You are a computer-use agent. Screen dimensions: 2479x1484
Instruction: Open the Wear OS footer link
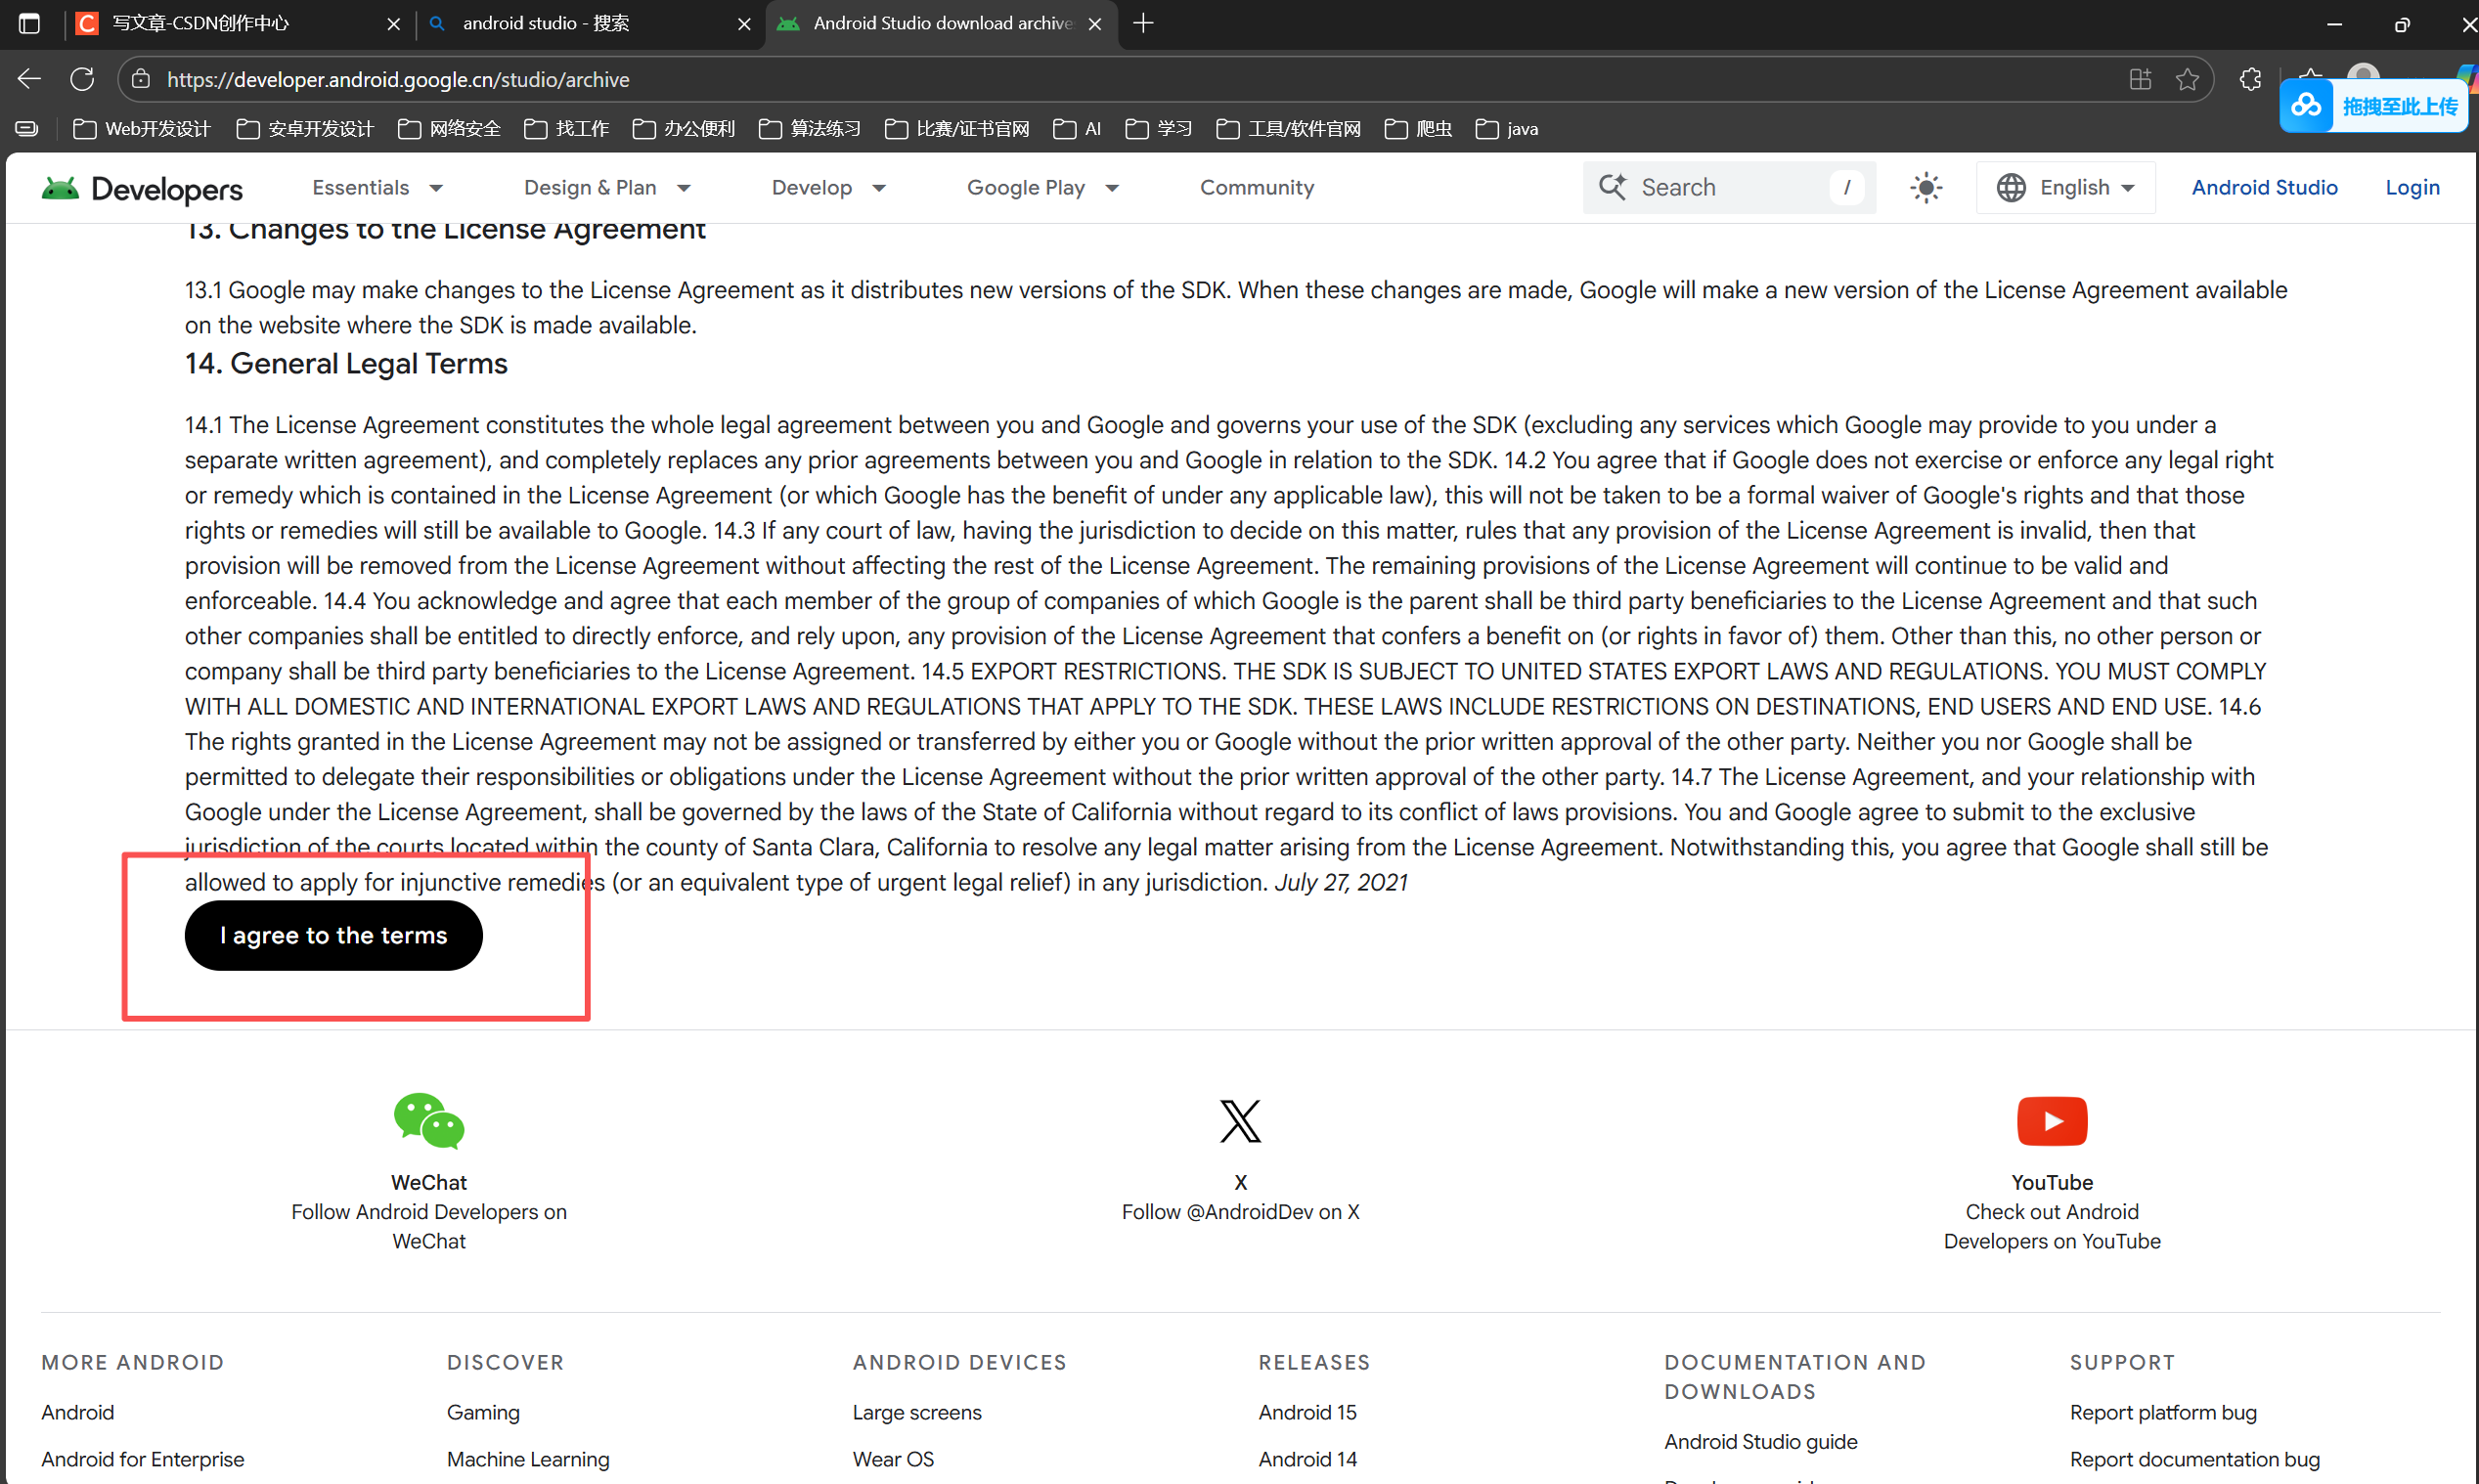tap(893, 1459)
